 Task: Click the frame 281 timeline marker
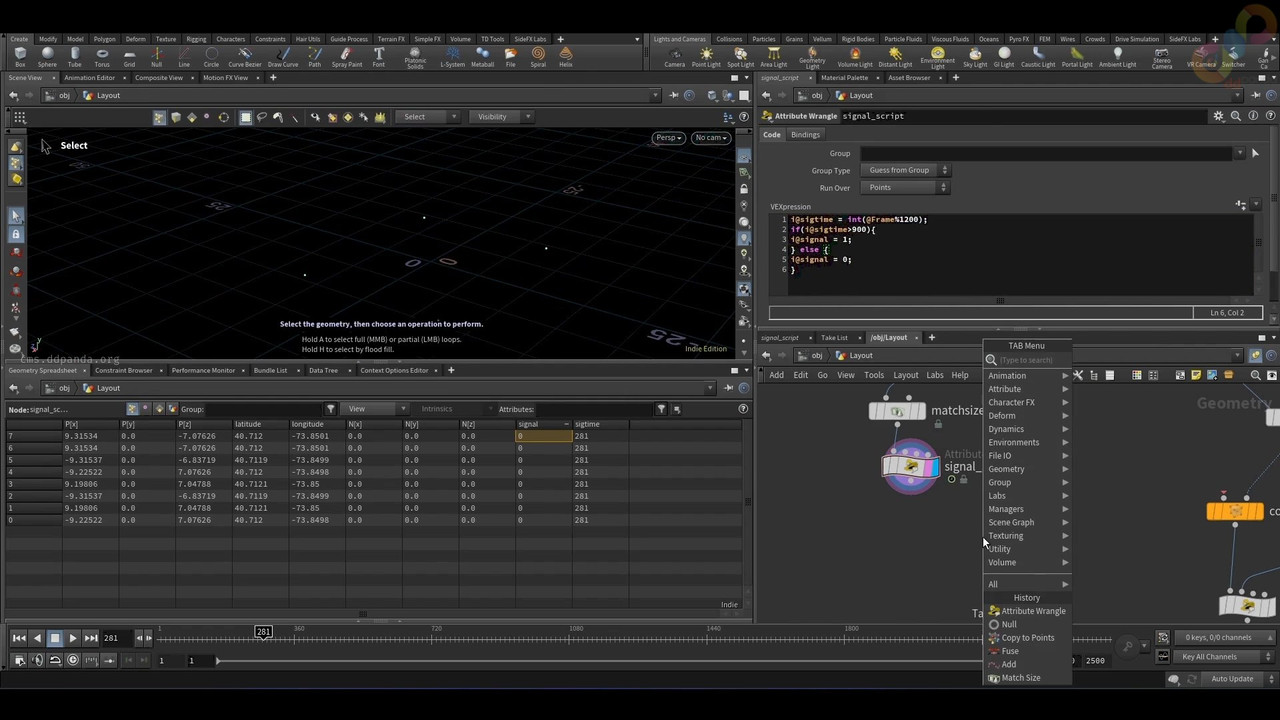coord(263,632)
